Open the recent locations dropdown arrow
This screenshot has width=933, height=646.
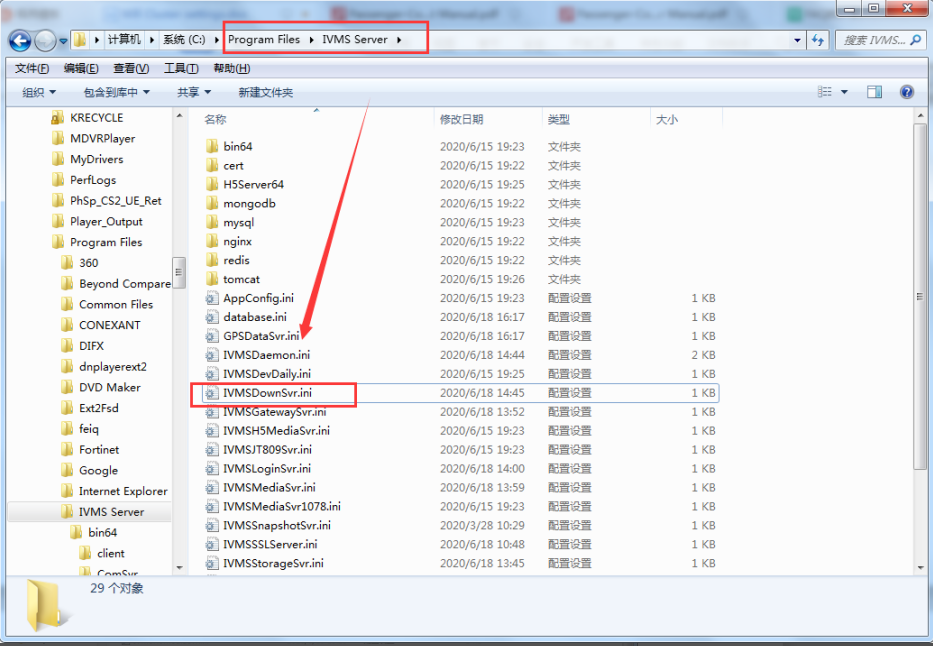pos(63,41)
